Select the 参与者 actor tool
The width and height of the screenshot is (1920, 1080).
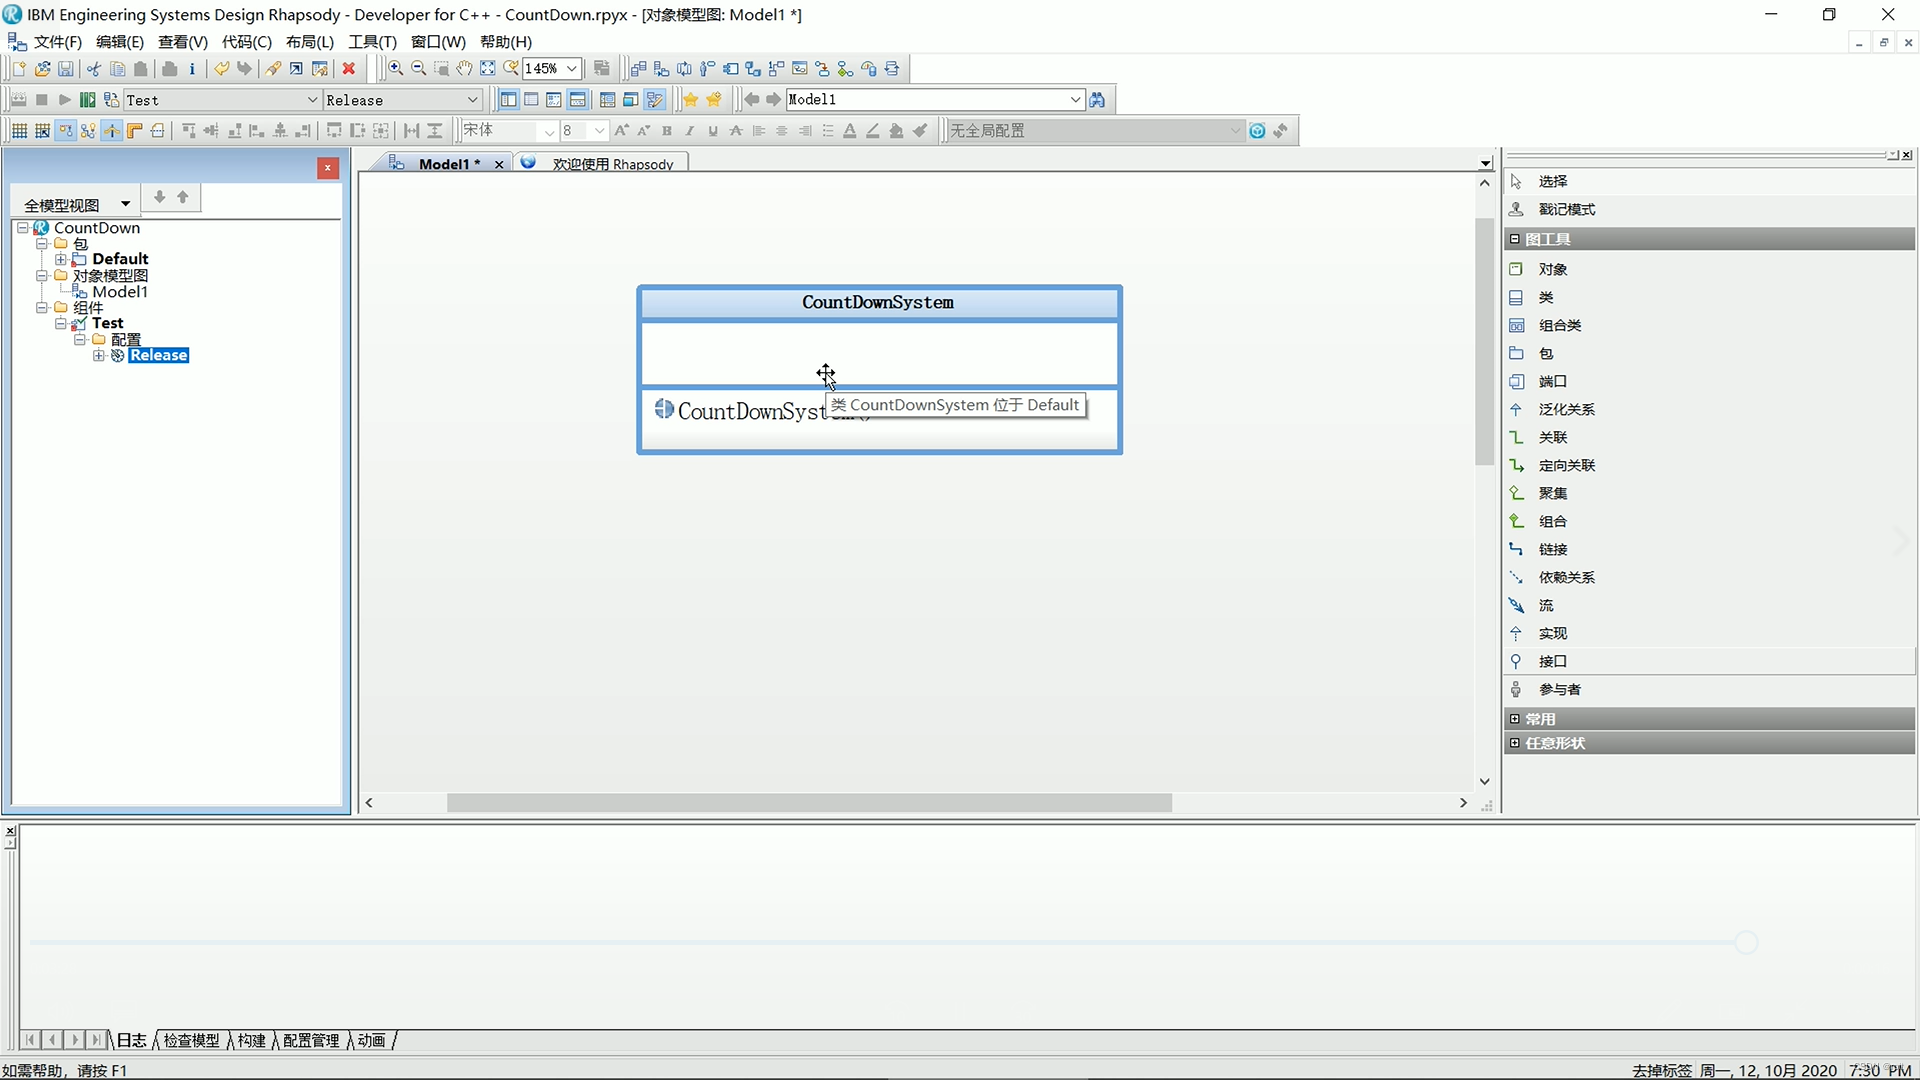pyautogui.click(x=1559, y=690)
